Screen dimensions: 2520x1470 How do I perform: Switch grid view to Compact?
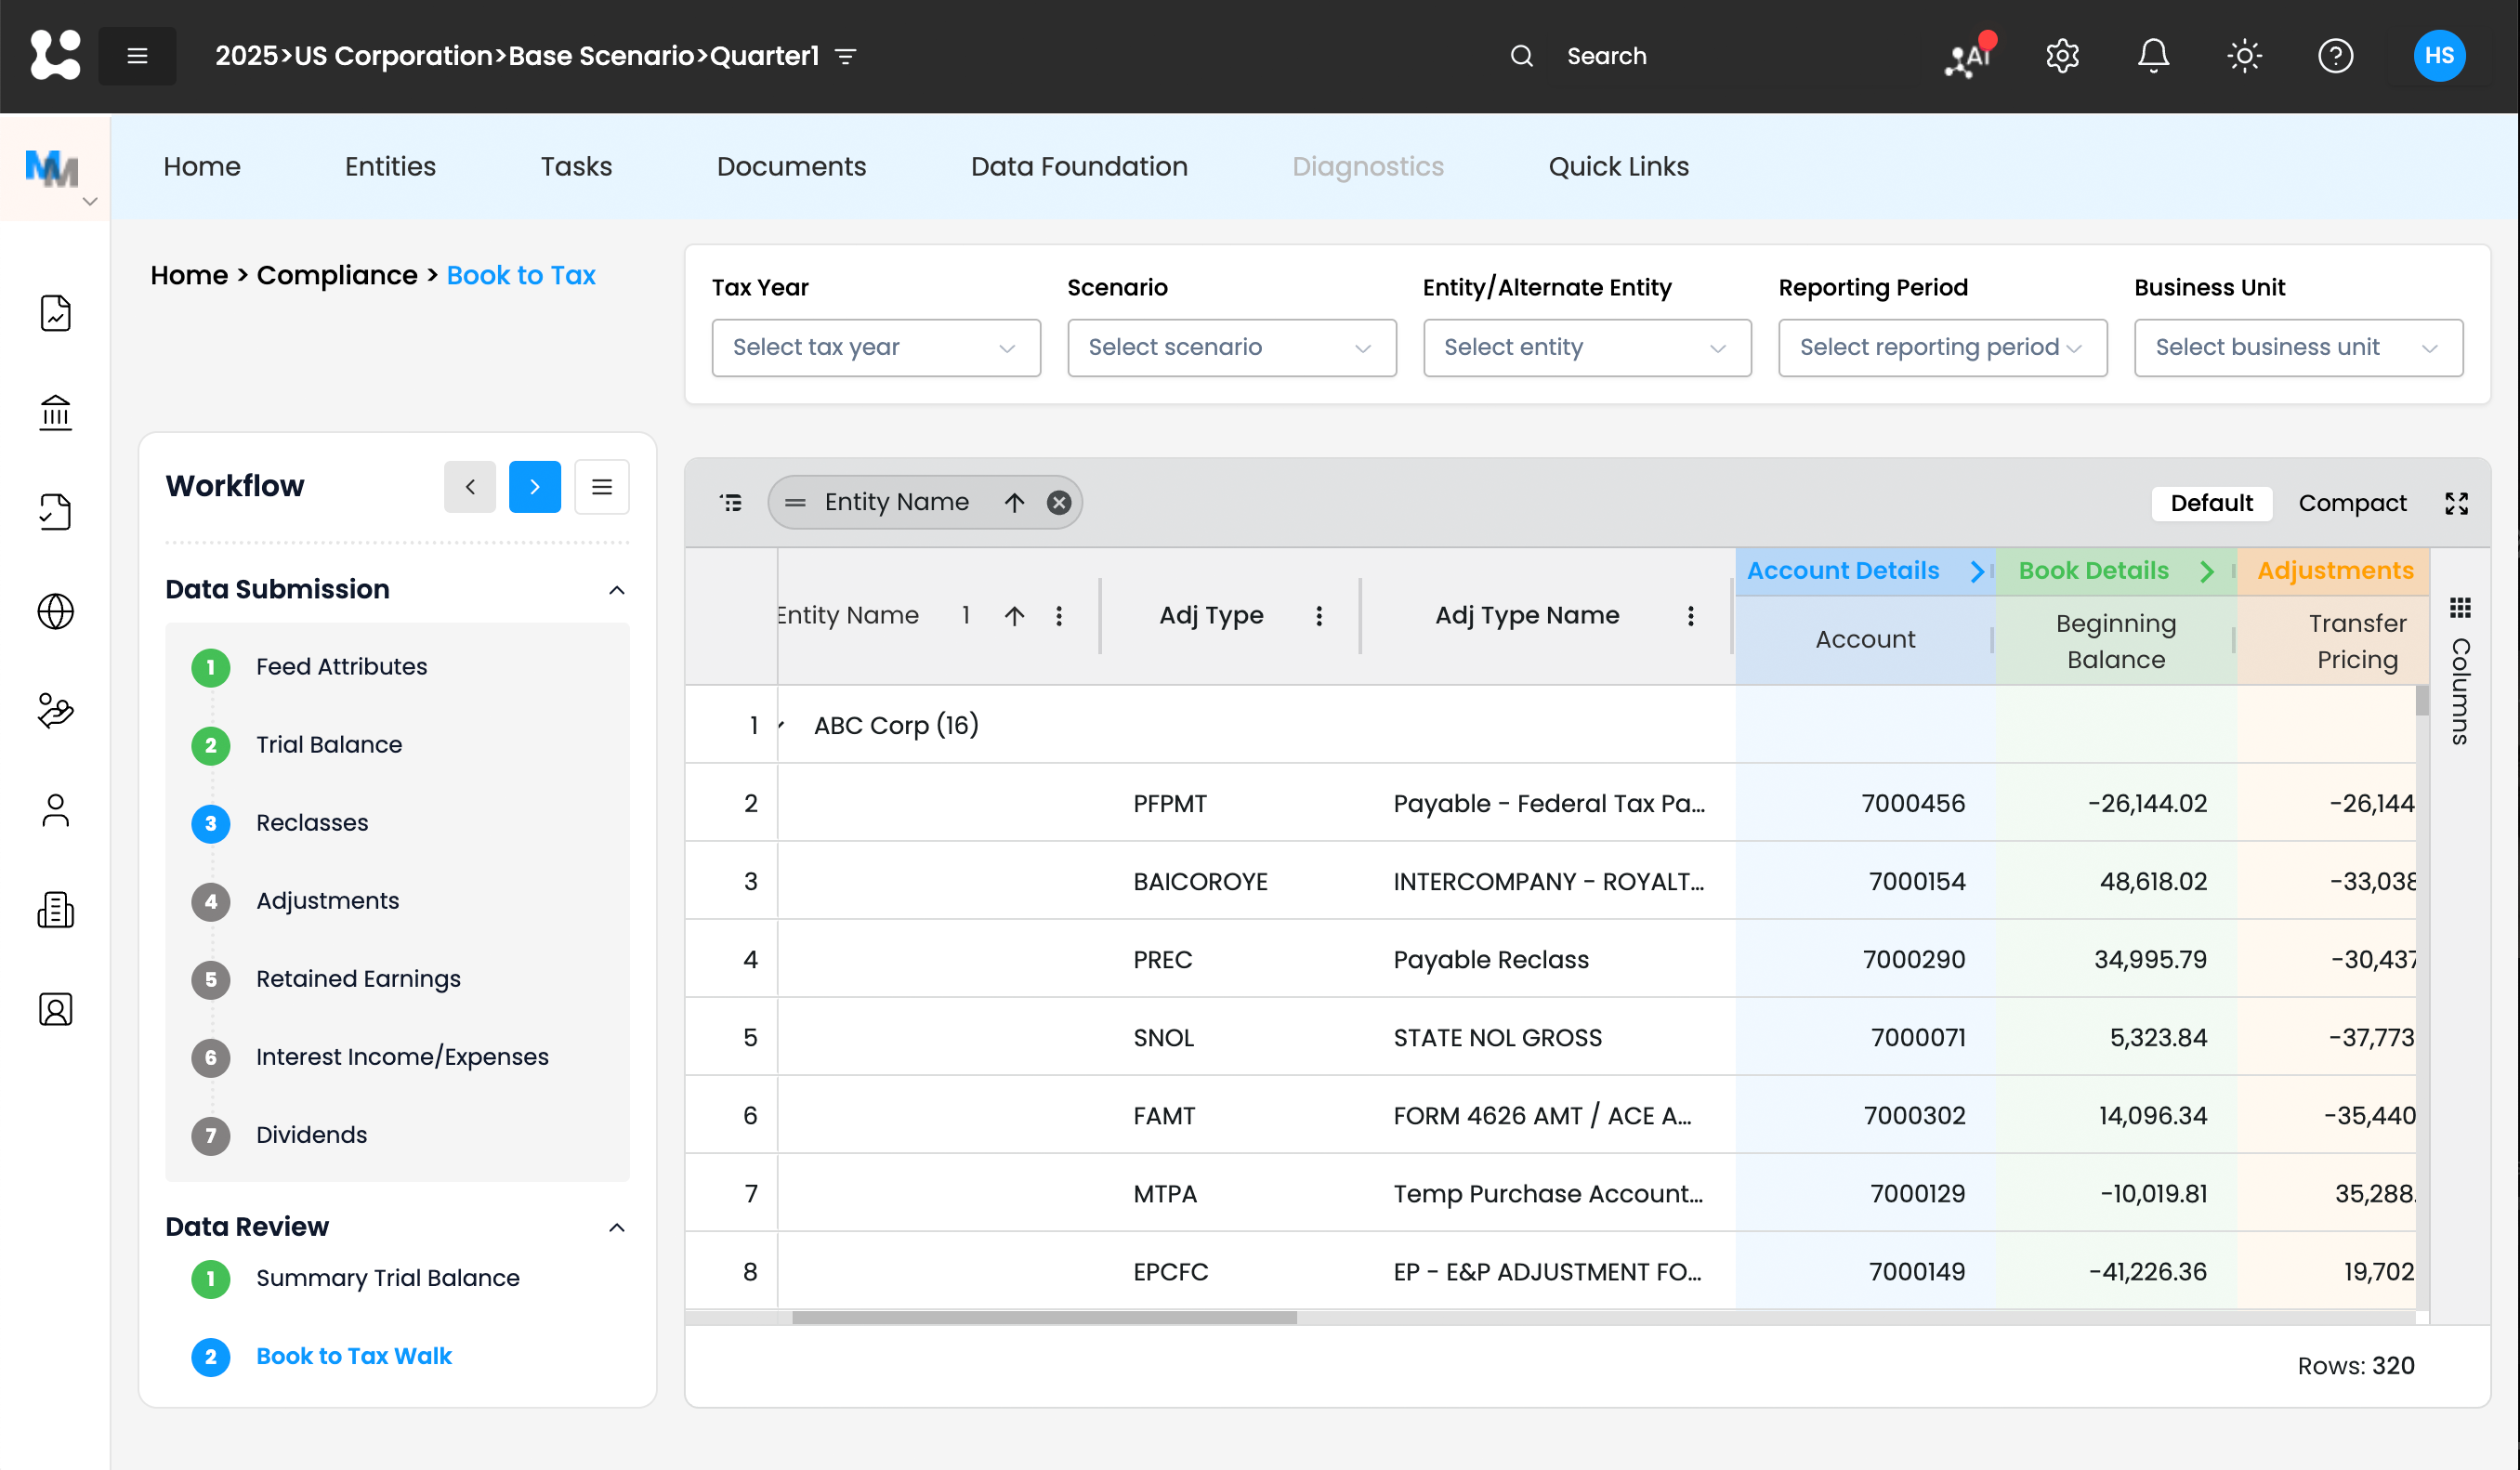pos(2351,503)
